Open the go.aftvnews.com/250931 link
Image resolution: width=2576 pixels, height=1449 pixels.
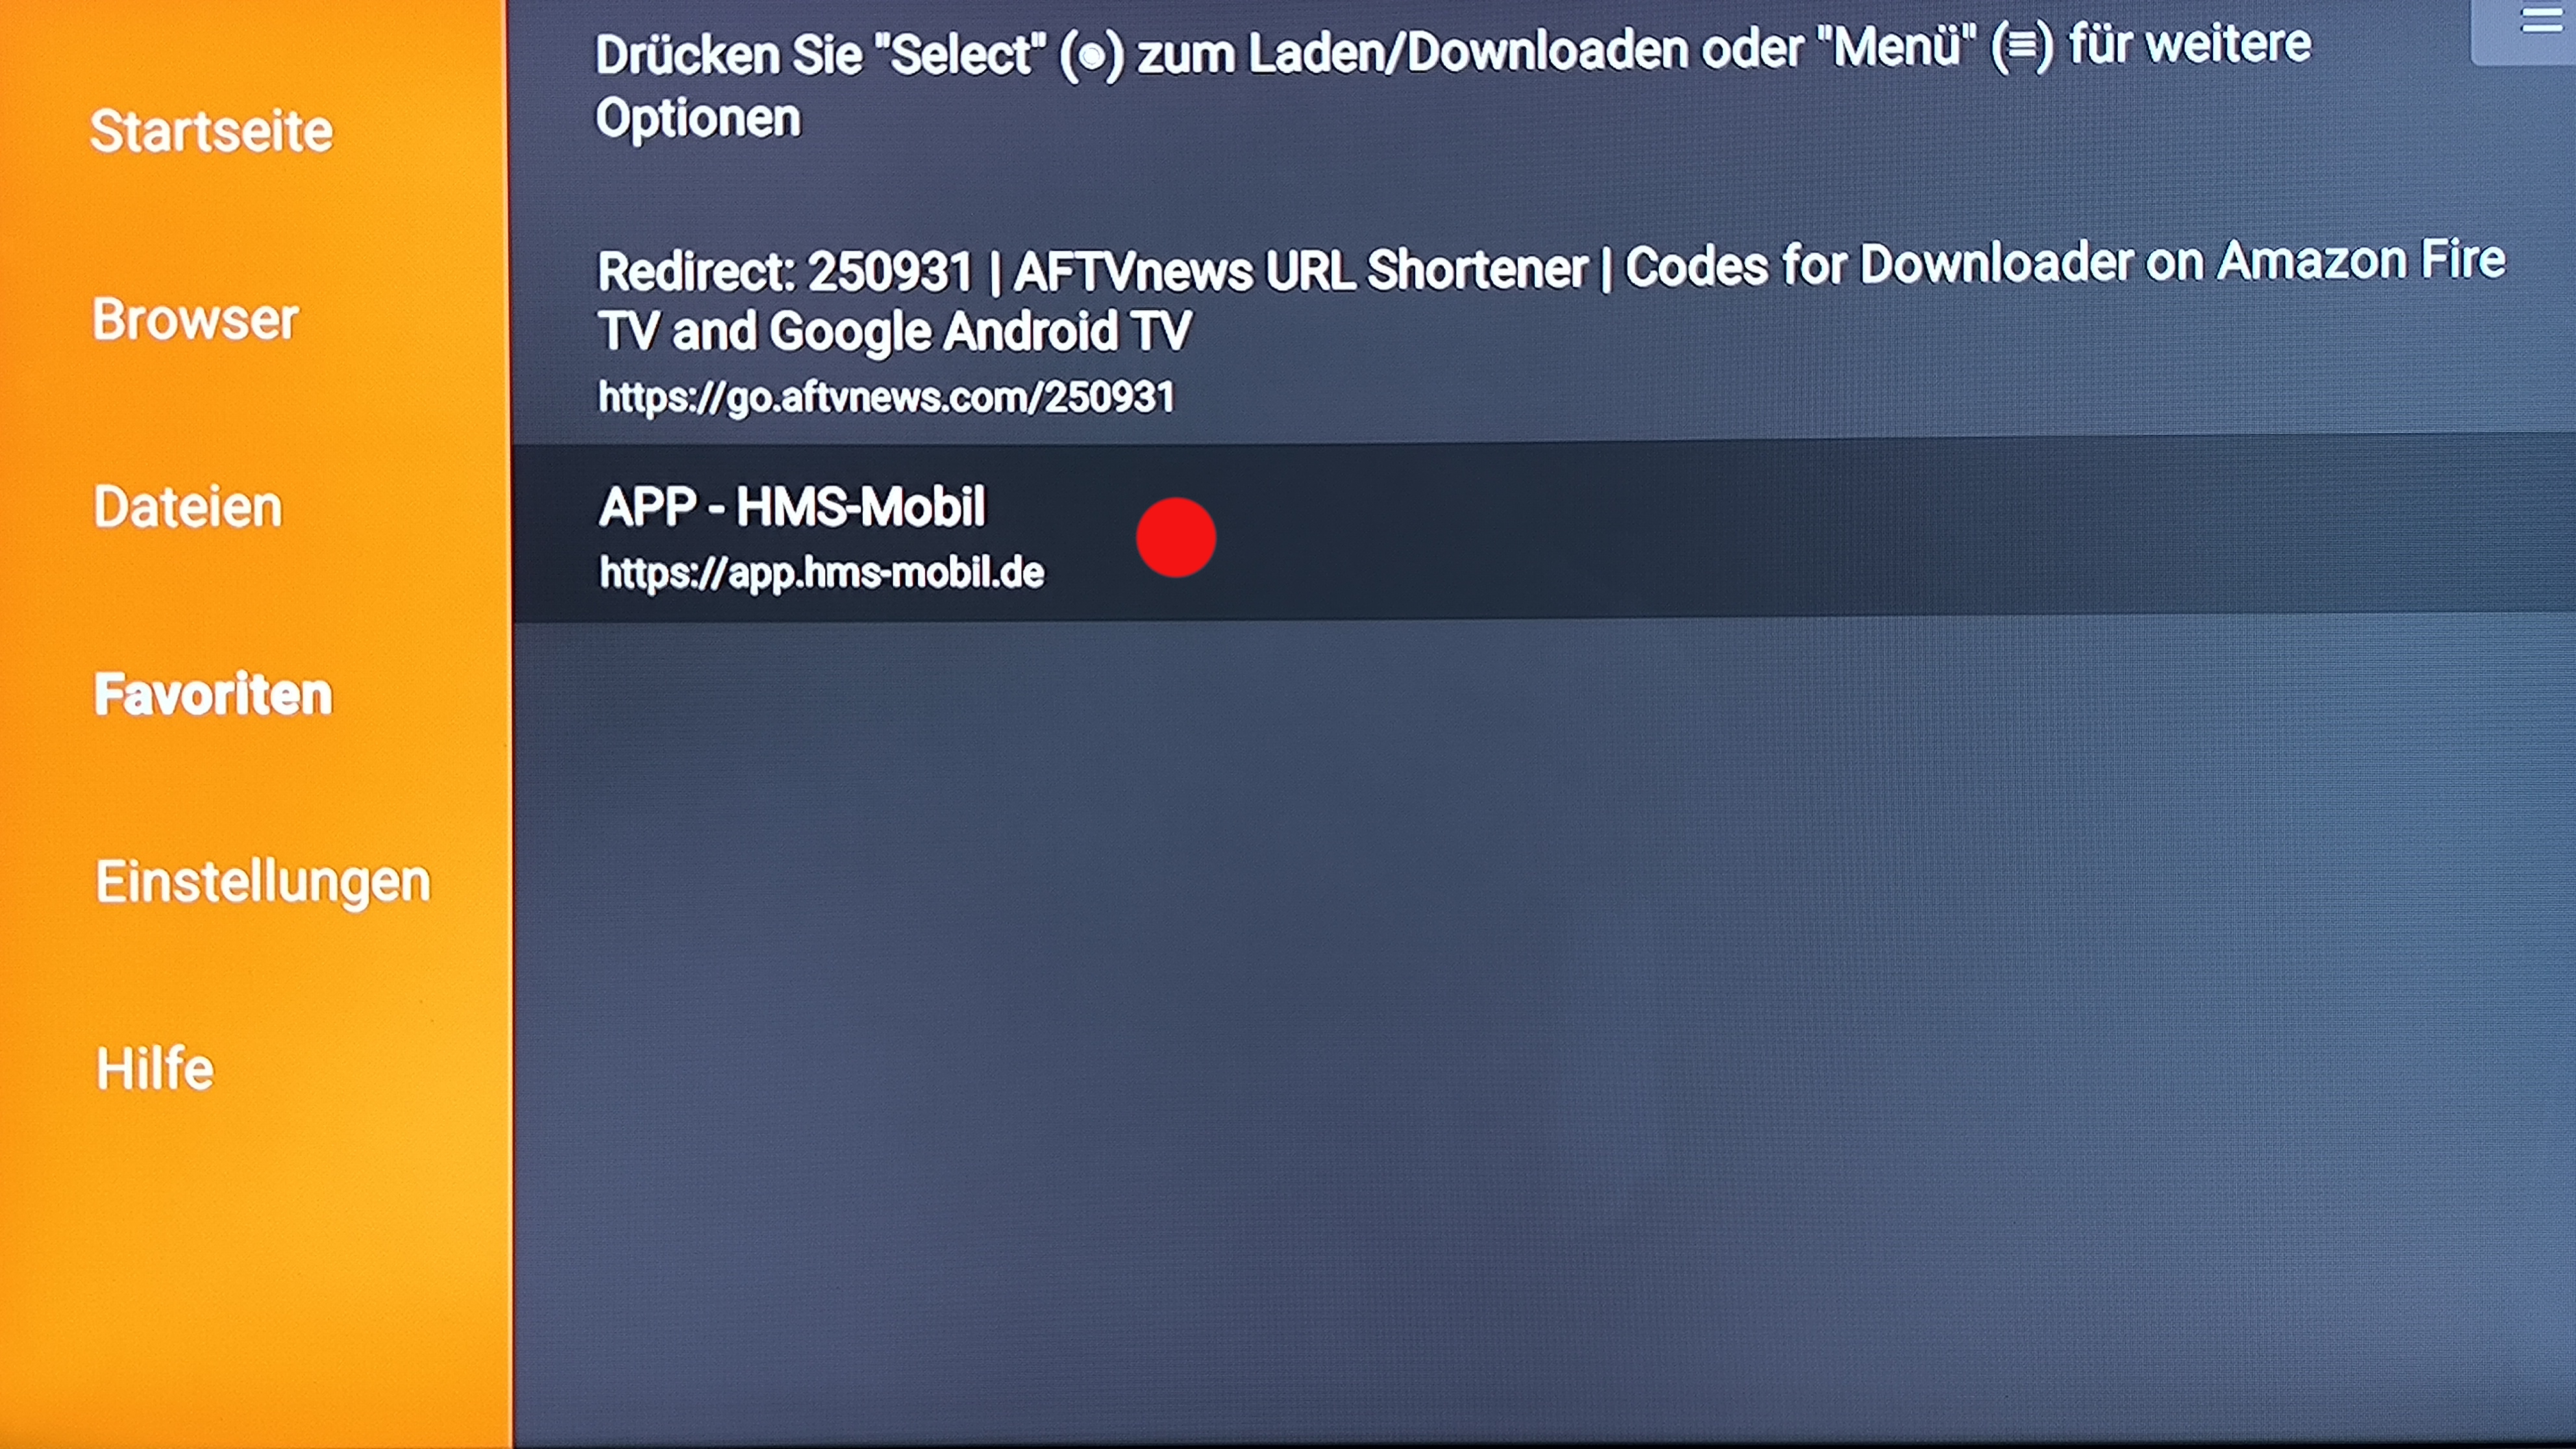pyautogui.click(x=886, y=397)
